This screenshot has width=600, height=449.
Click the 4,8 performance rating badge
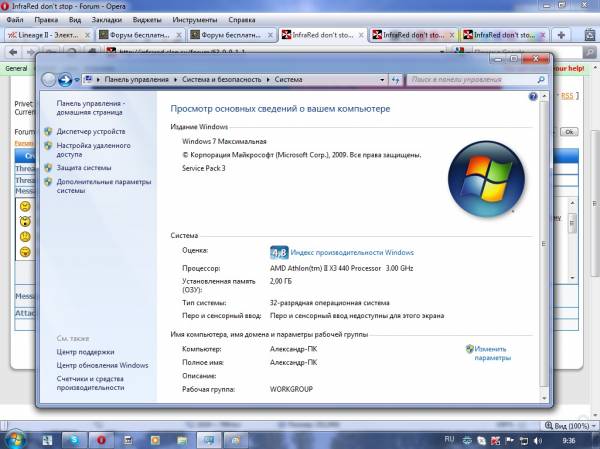click(x=279, y=253)
